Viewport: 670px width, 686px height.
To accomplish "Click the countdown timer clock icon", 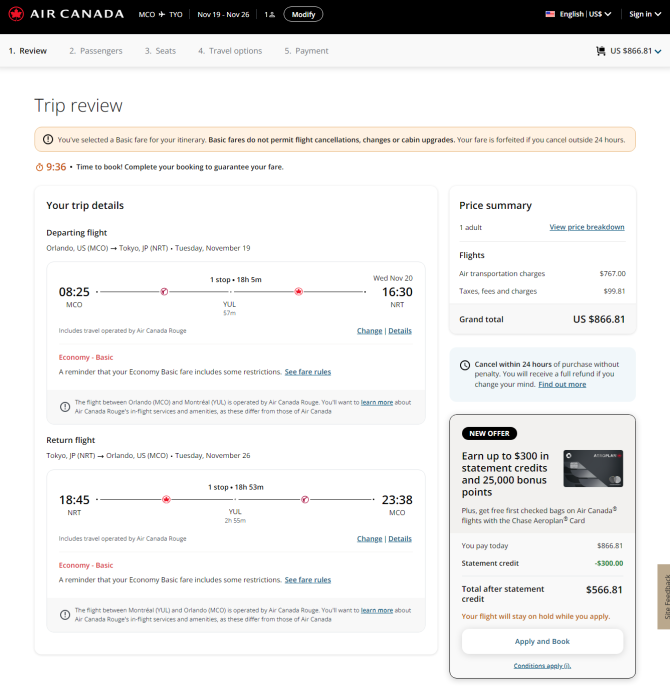I will click(39, 167).
